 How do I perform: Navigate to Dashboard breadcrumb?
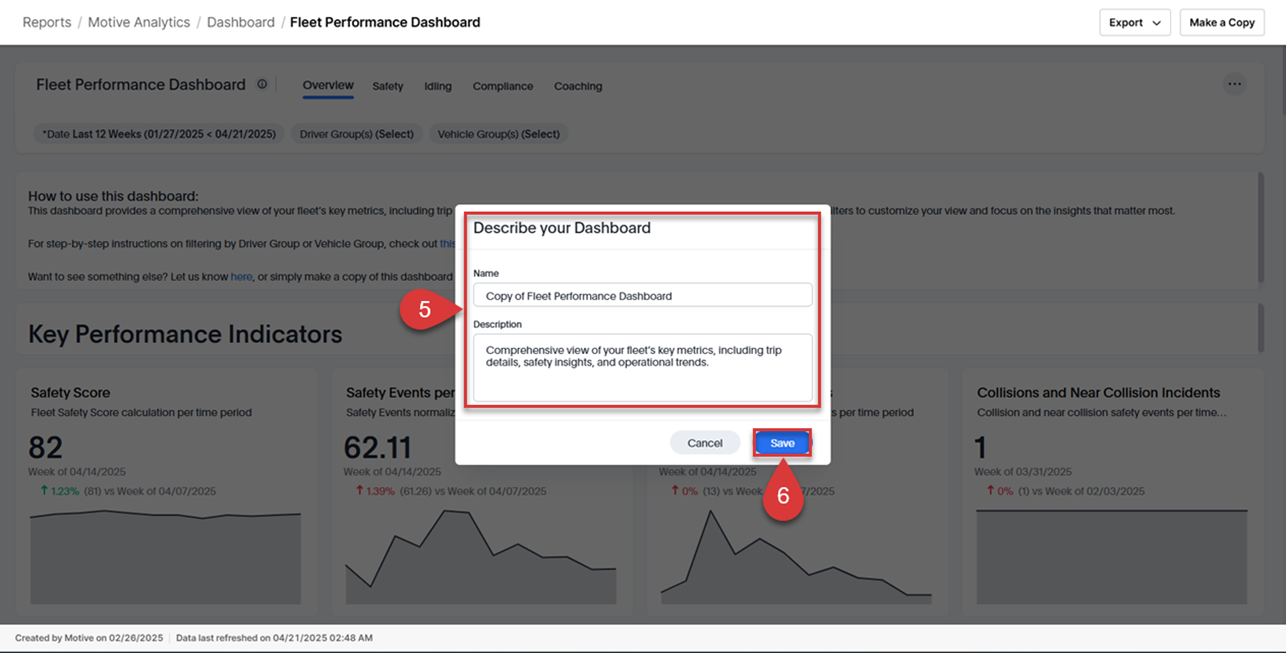click(x=241, y=22)
